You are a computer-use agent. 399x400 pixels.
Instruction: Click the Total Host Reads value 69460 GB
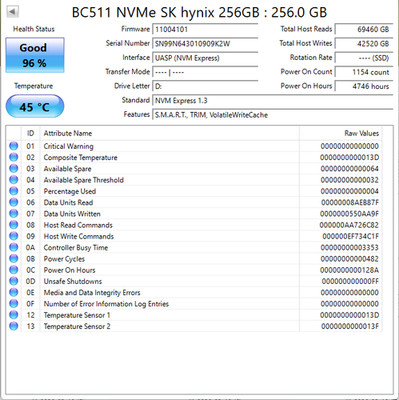[x=364, y=29]
